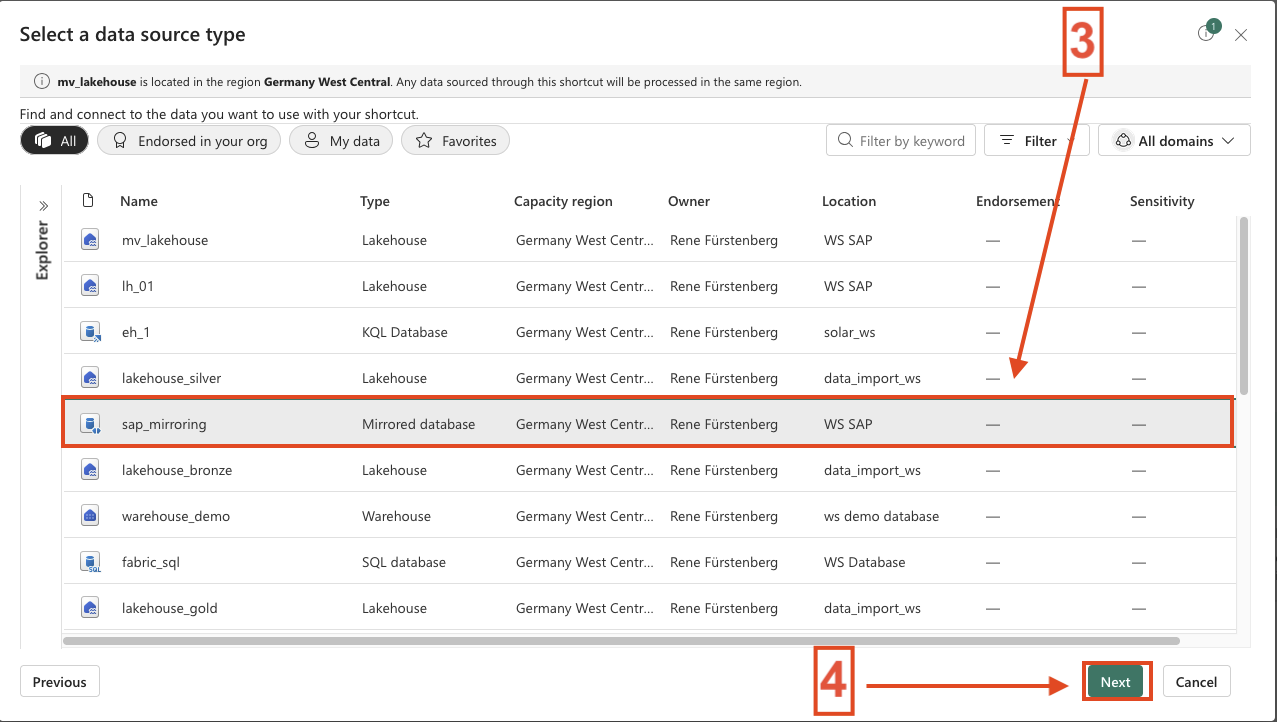This screenshot has height=722, width=1277.
Task: Open the notification info icon at top right
Action: [1206, 34]
